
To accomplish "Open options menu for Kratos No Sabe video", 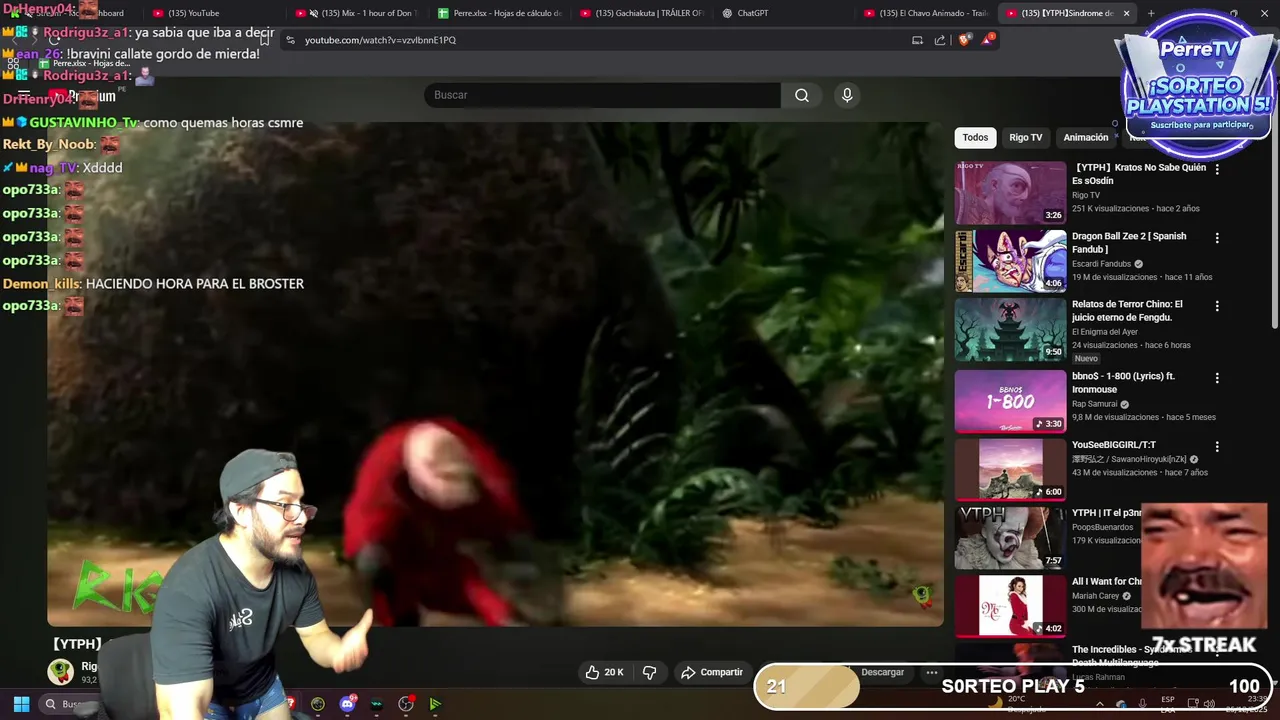I will click(x=1217, y=169).
